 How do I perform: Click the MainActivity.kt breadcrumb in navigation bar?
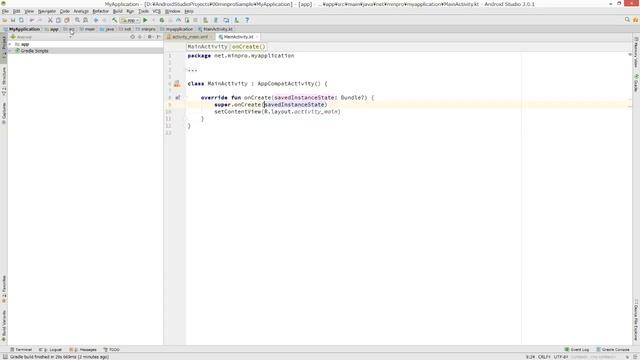215,29
